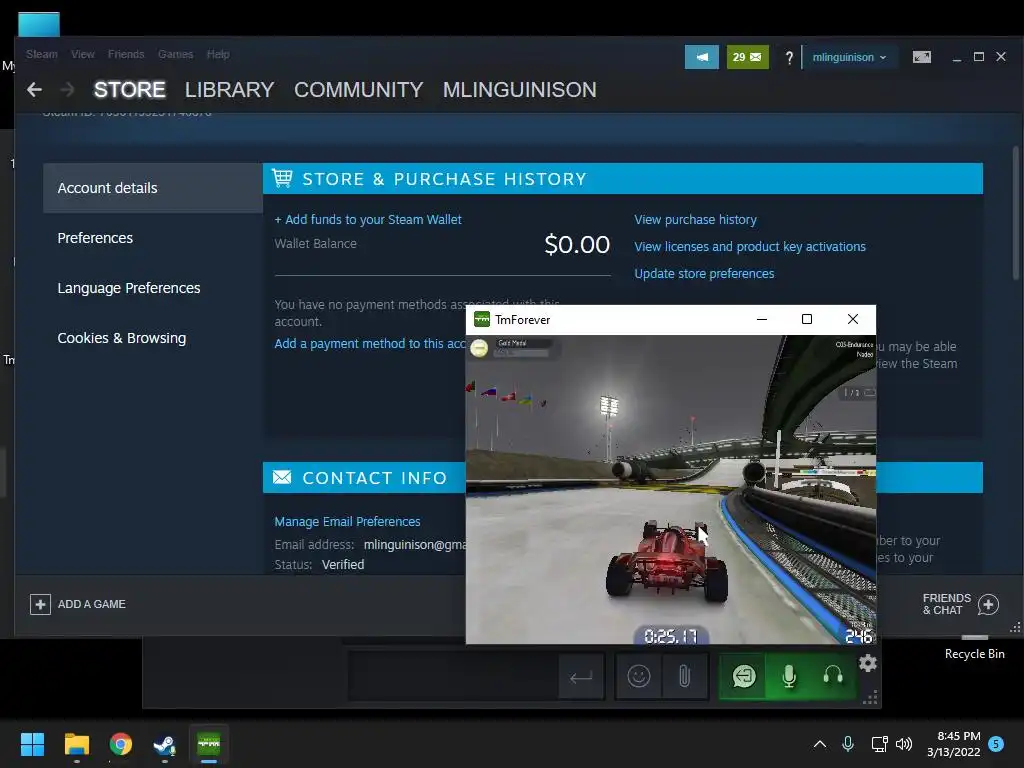Open the chat settings gear icon
This screenshot has width=1024, height=768.
[x=868, y=664]
